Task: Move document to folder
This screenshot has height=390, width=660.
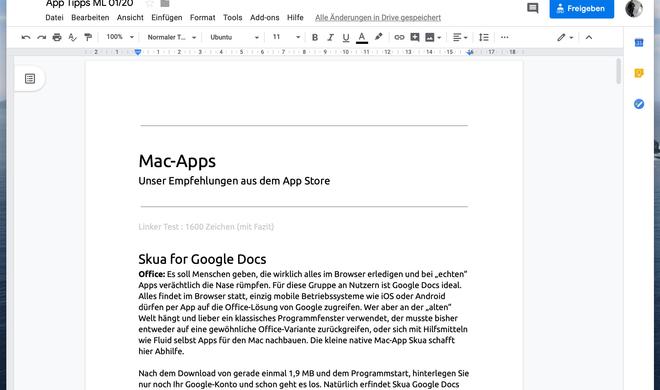Action: [165, 3]
